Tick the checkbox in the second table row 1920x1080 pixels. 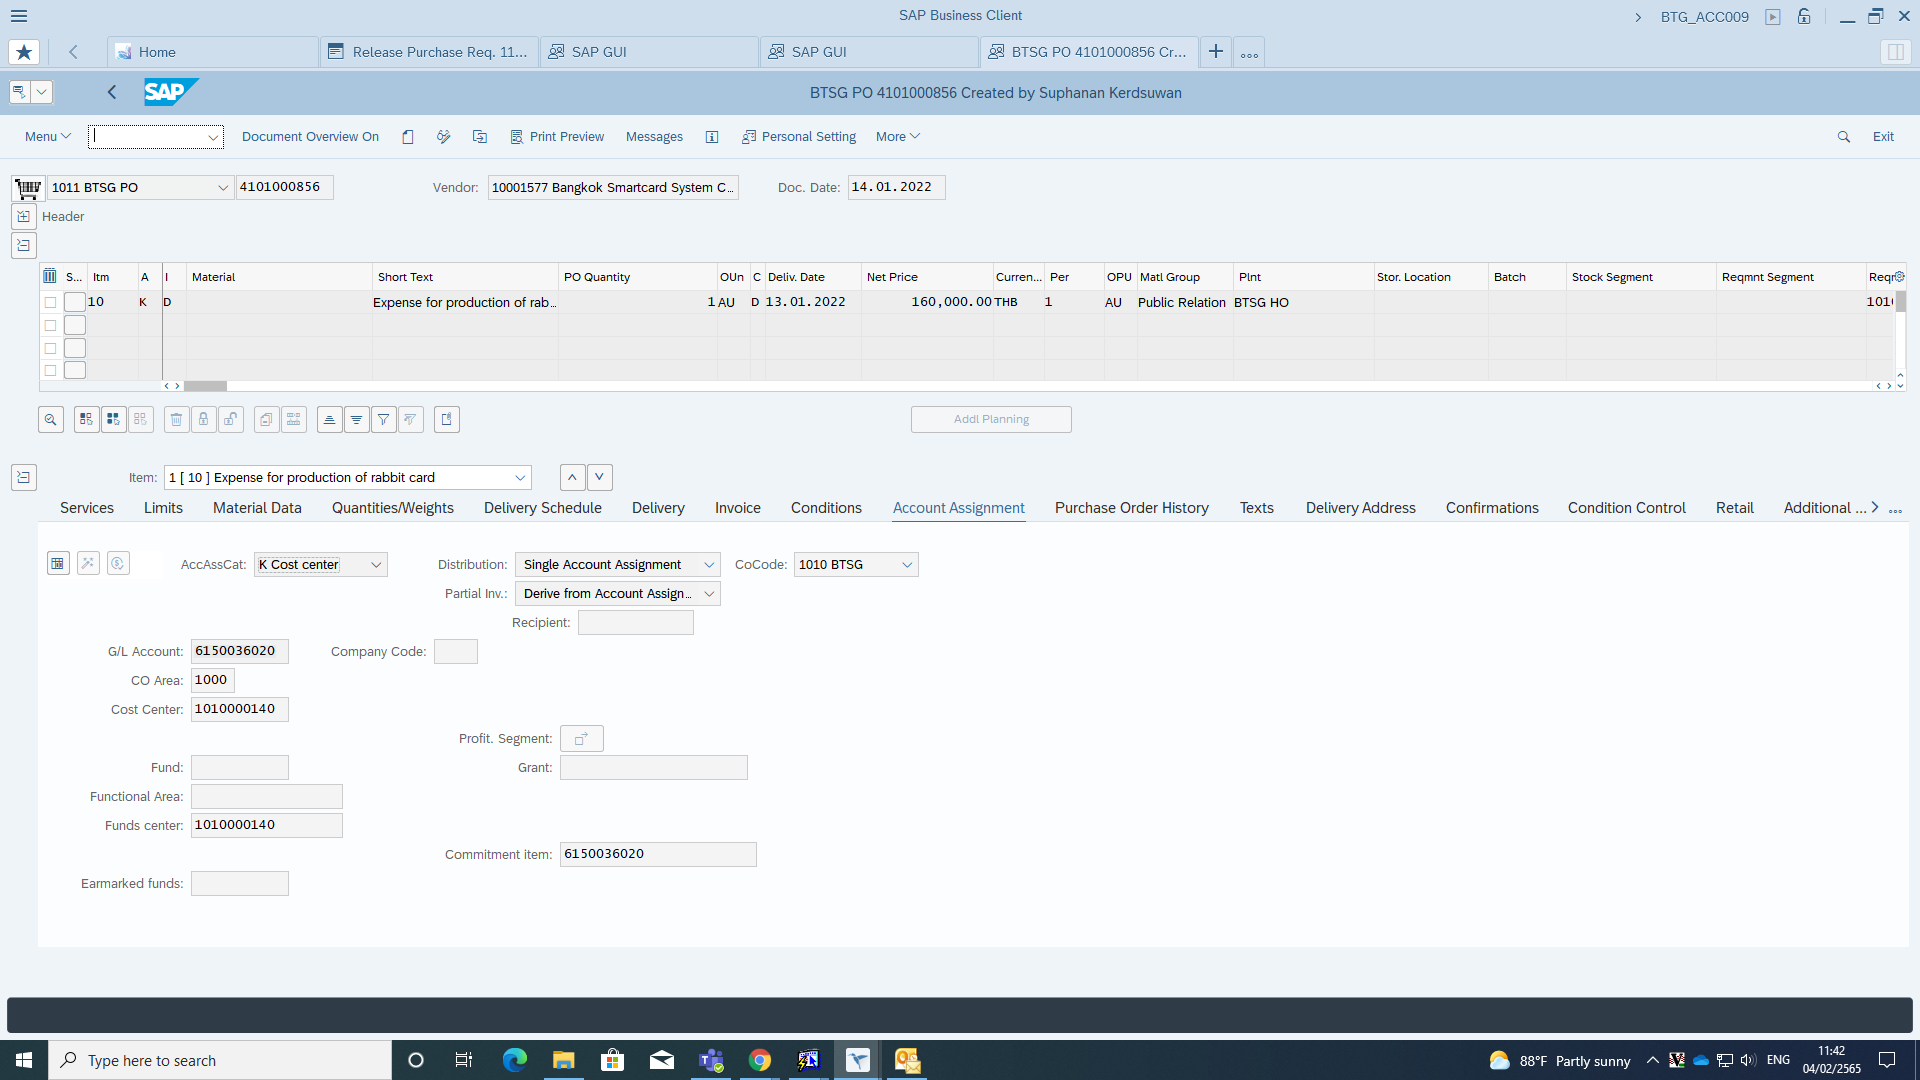[50, 325]
